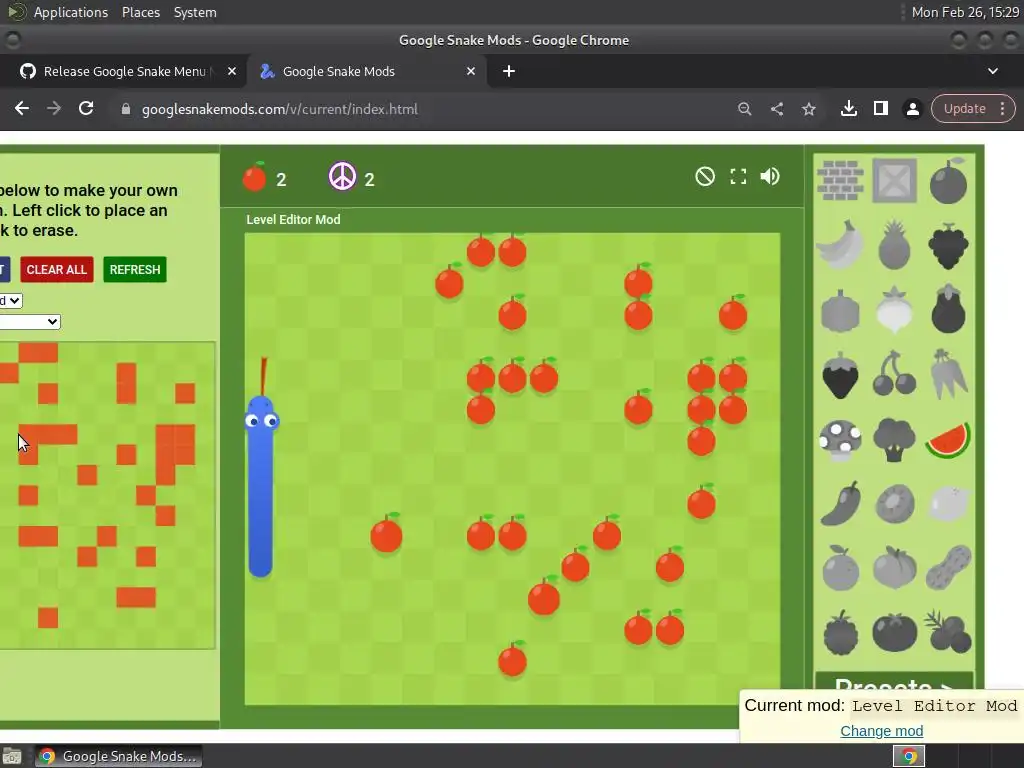
Task: Open the small dropdown under the editor buttons
Action: (10, 300)
